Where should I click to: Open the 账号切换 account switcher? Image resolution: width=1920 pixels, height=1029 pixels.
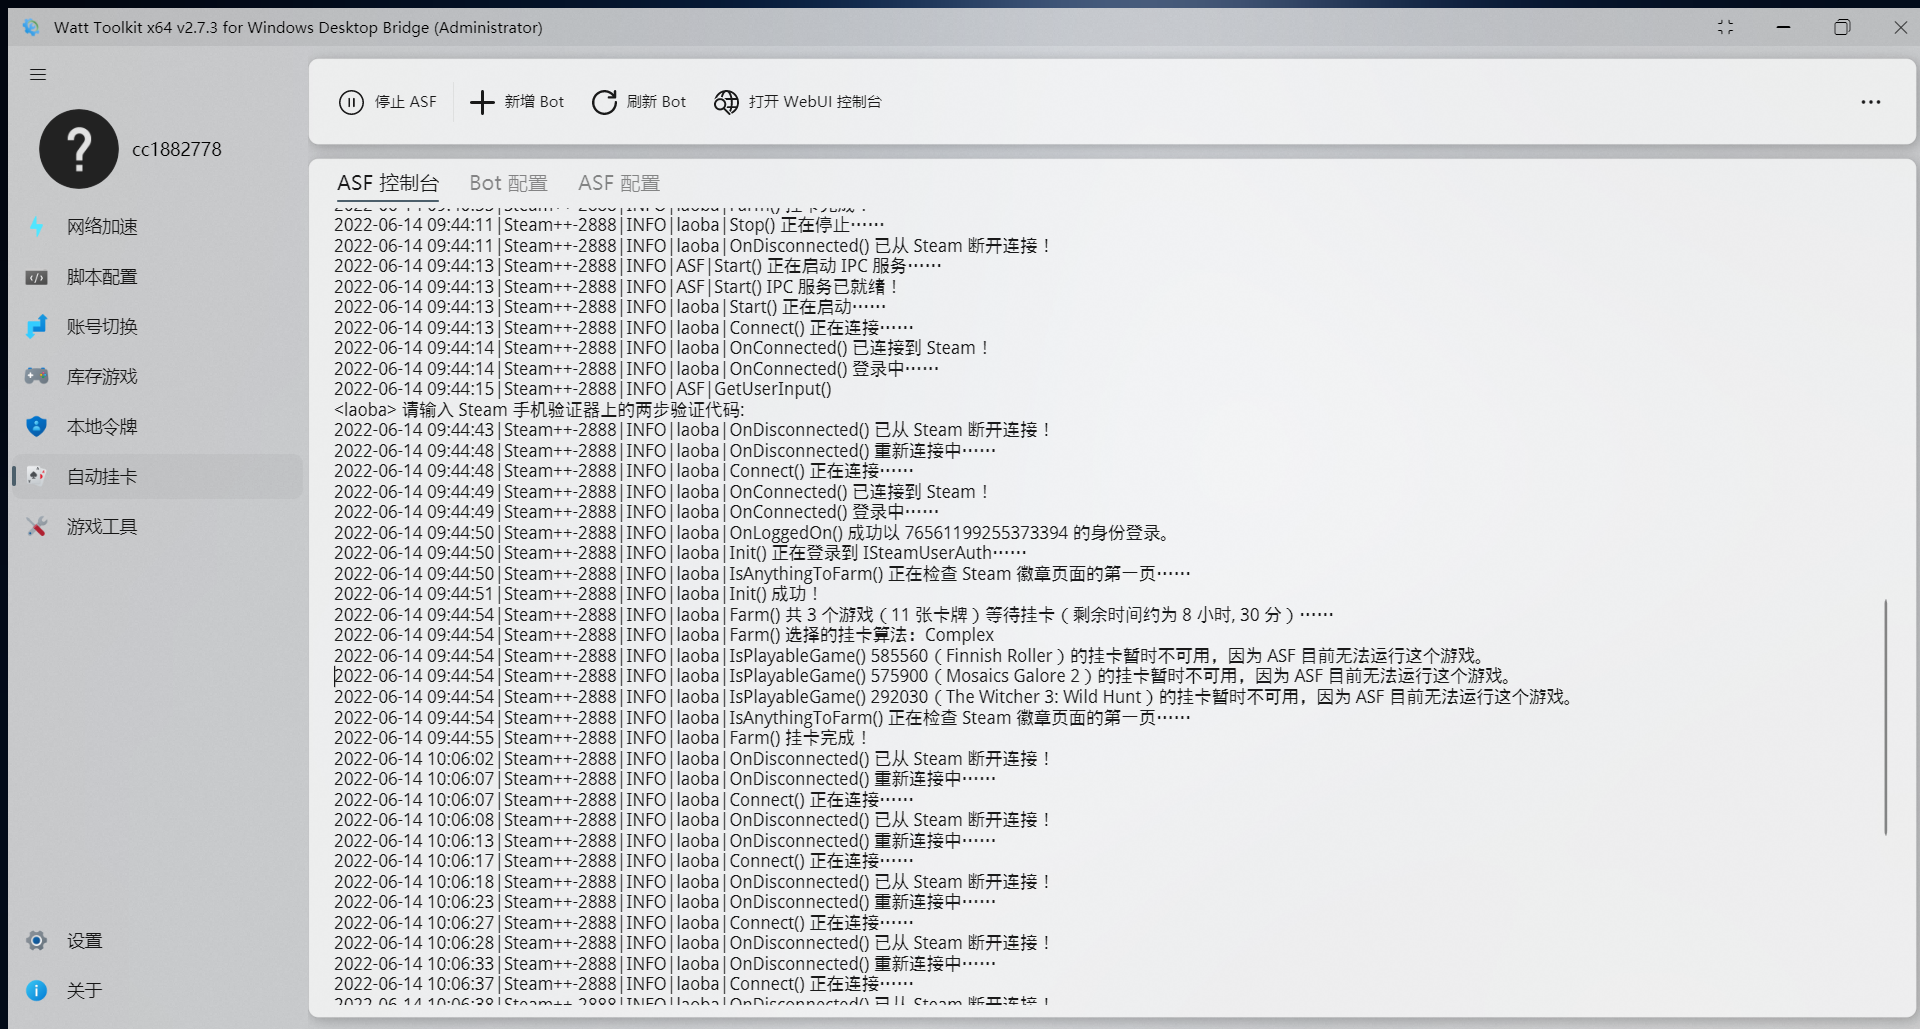coord(102,326)
